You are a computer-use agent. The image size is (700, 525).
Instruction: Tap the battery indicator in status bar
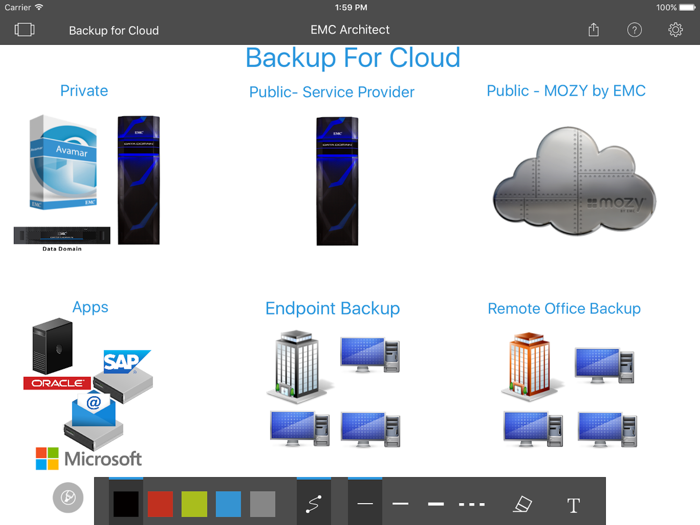click(687, 8)
